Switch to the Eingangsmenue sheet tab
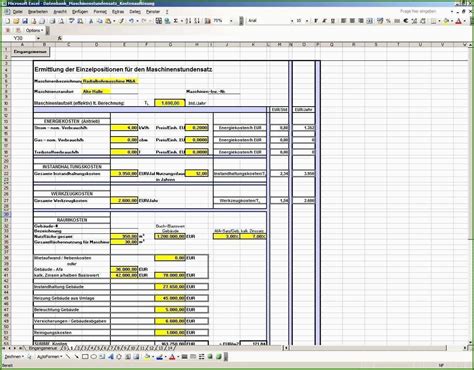The width and height of the screenshot is (474, 370). (x=43, y=348)
